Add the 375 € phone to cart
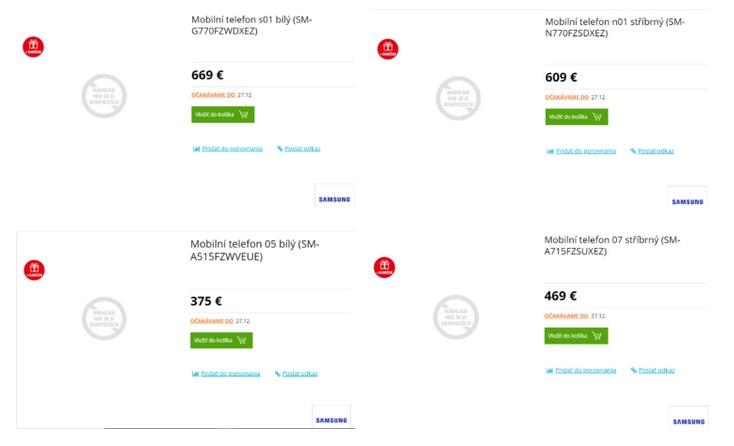The height and width of the screenshot is (446, 734). [x=221, y=340]
